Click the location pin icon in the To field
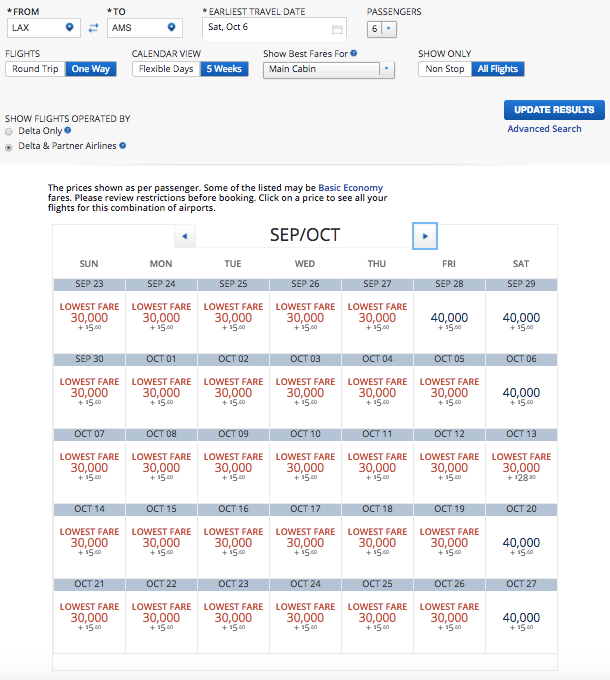The width and height of the screenshot is (610, 680). [x=171, y=27]
